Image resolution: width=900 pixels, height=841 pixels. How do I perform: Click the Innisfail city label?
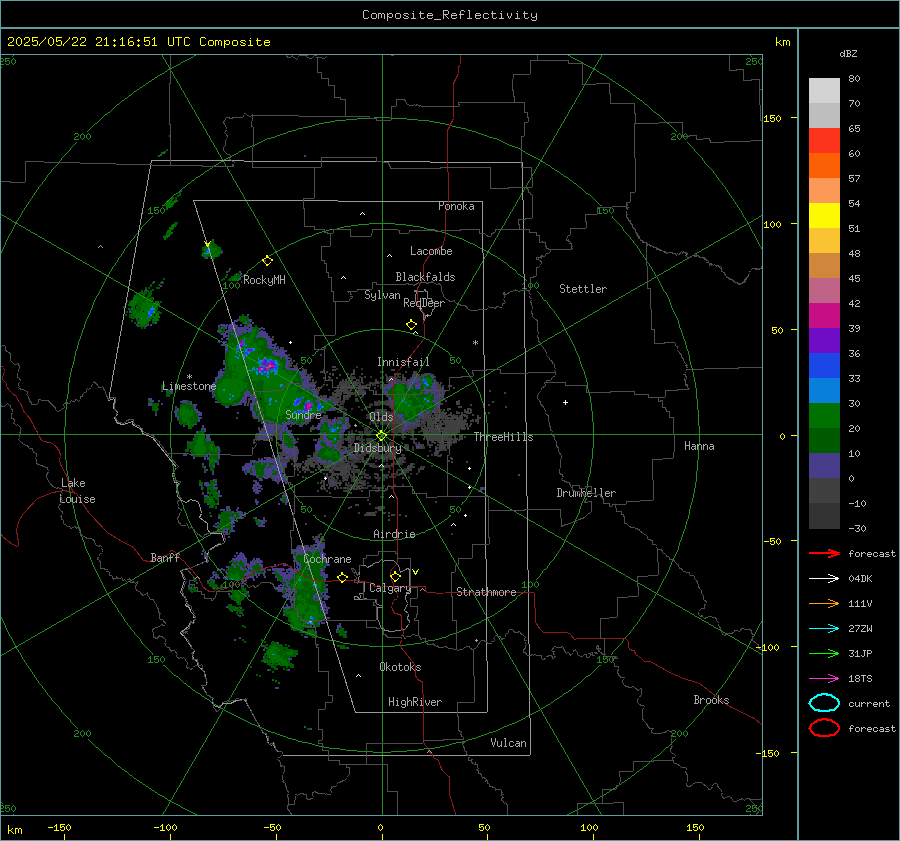403,362
